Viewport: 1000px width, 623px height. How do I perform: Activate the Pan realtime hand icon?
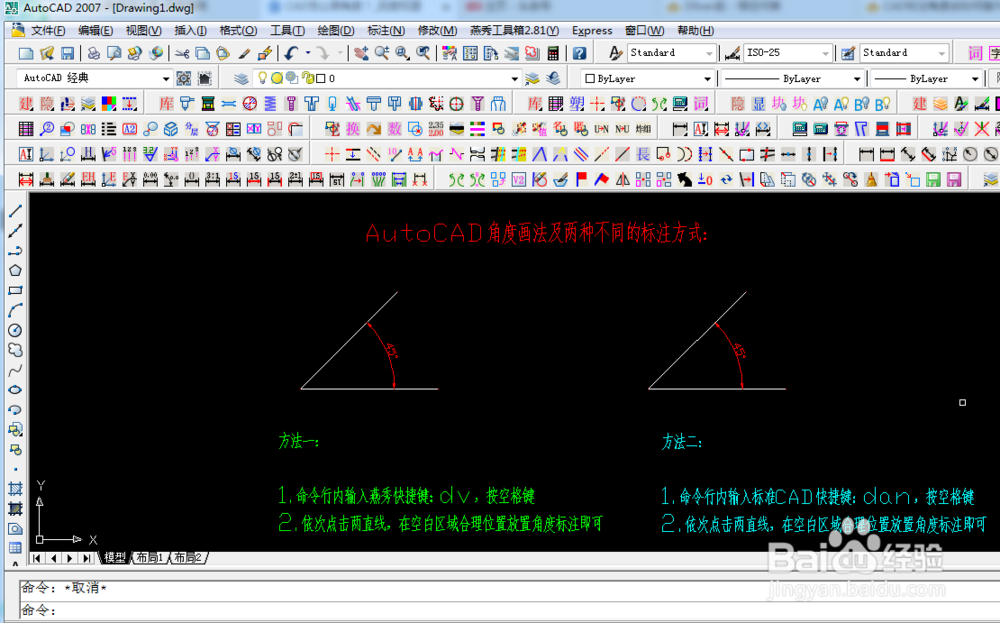click(x=361, y=54)
